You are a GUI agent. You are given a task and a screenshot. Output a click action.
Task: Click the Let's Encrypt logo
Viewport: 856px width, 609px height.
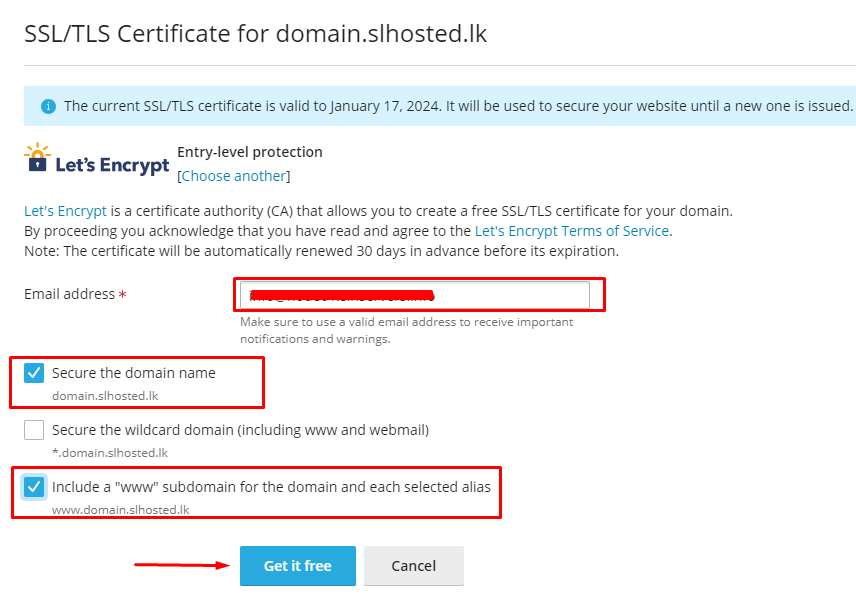(96, 160)
